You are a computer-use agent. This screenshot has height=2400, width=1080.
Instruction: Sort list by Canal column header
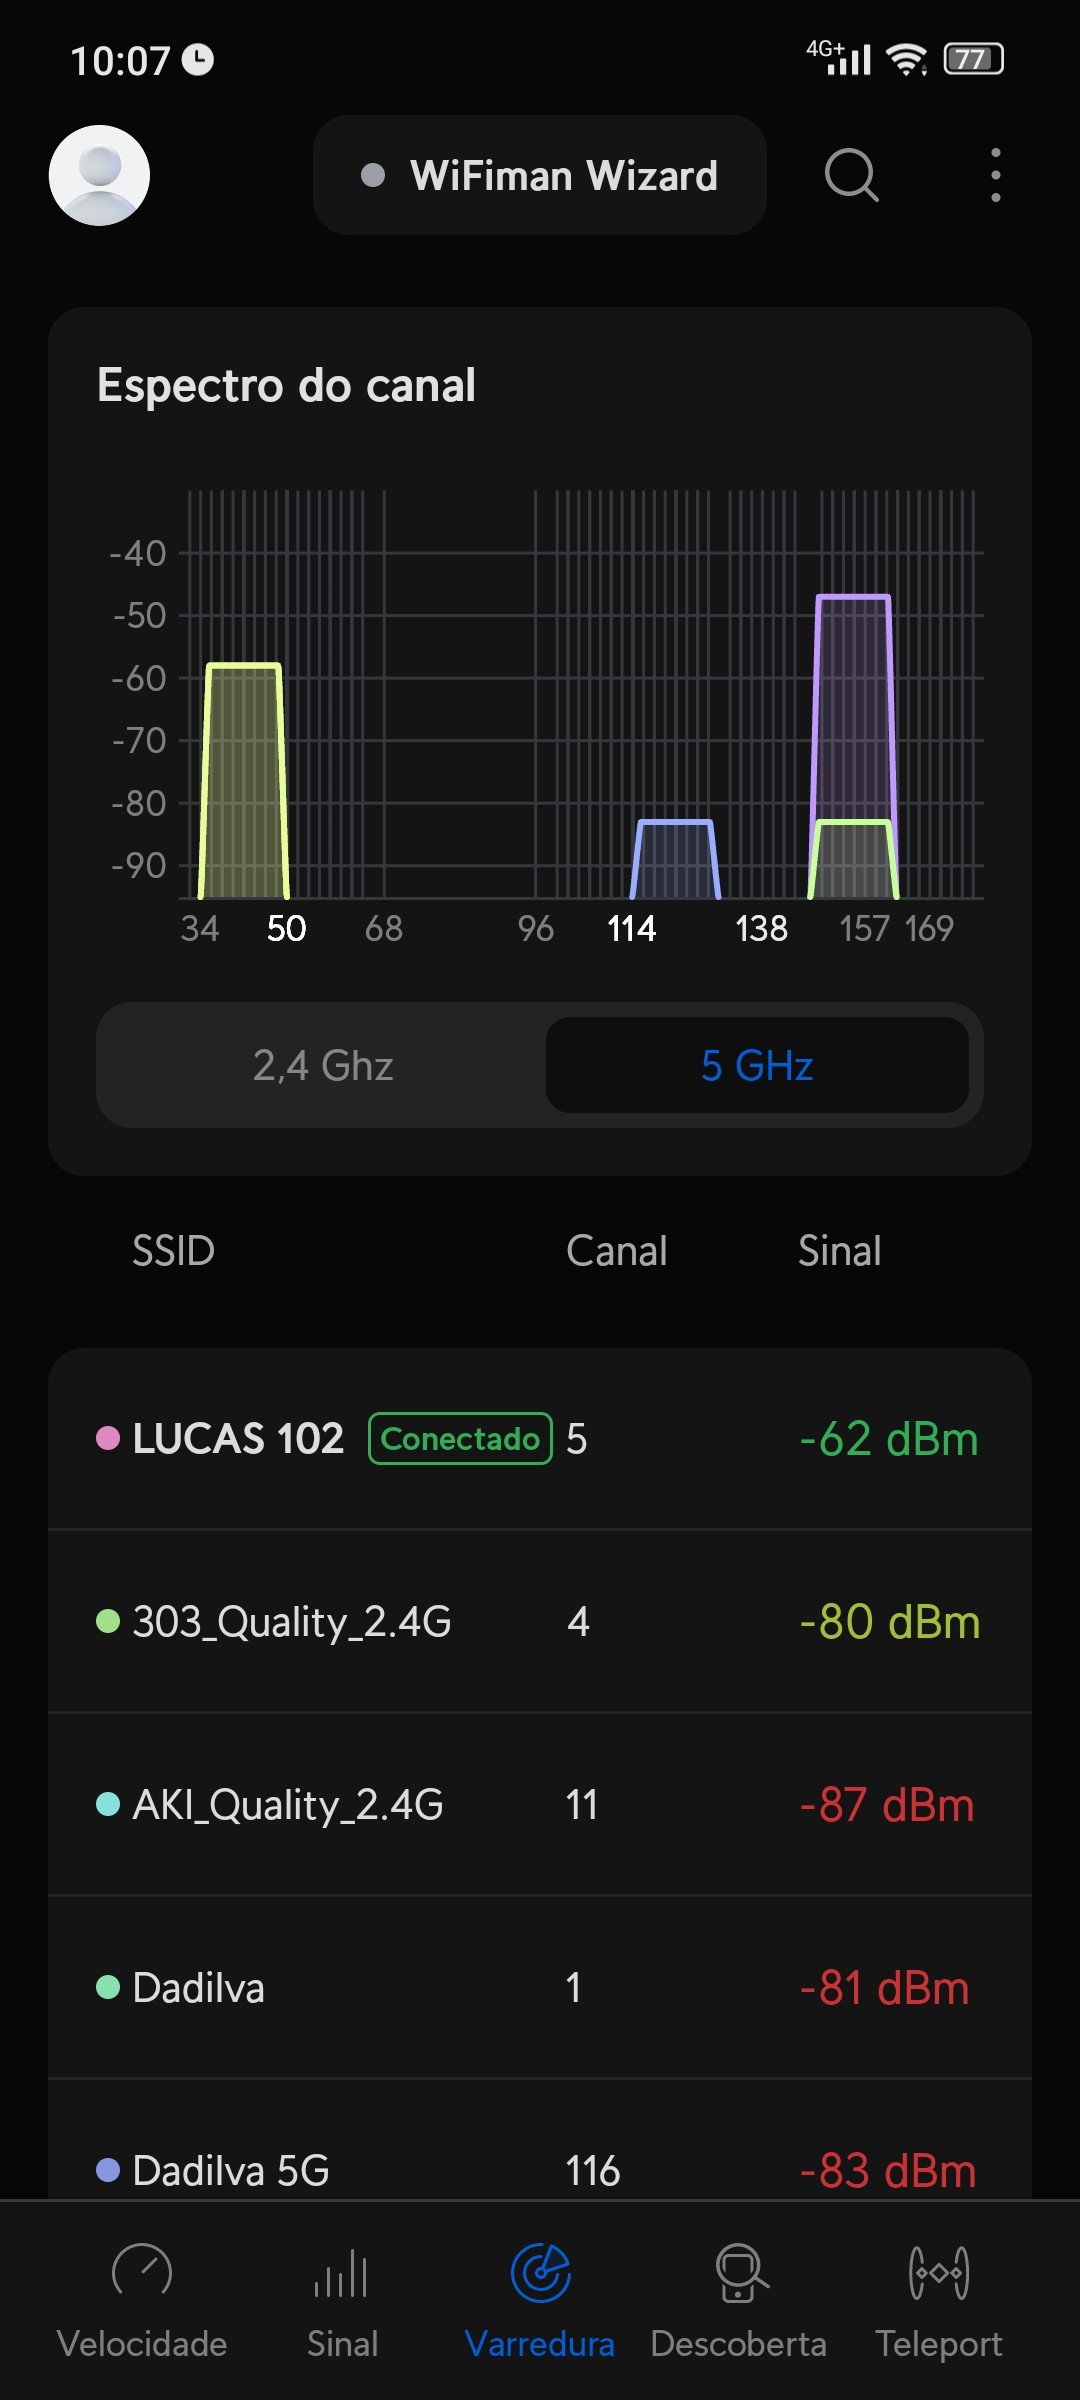pyautogui.click(x=616, y=1251)
